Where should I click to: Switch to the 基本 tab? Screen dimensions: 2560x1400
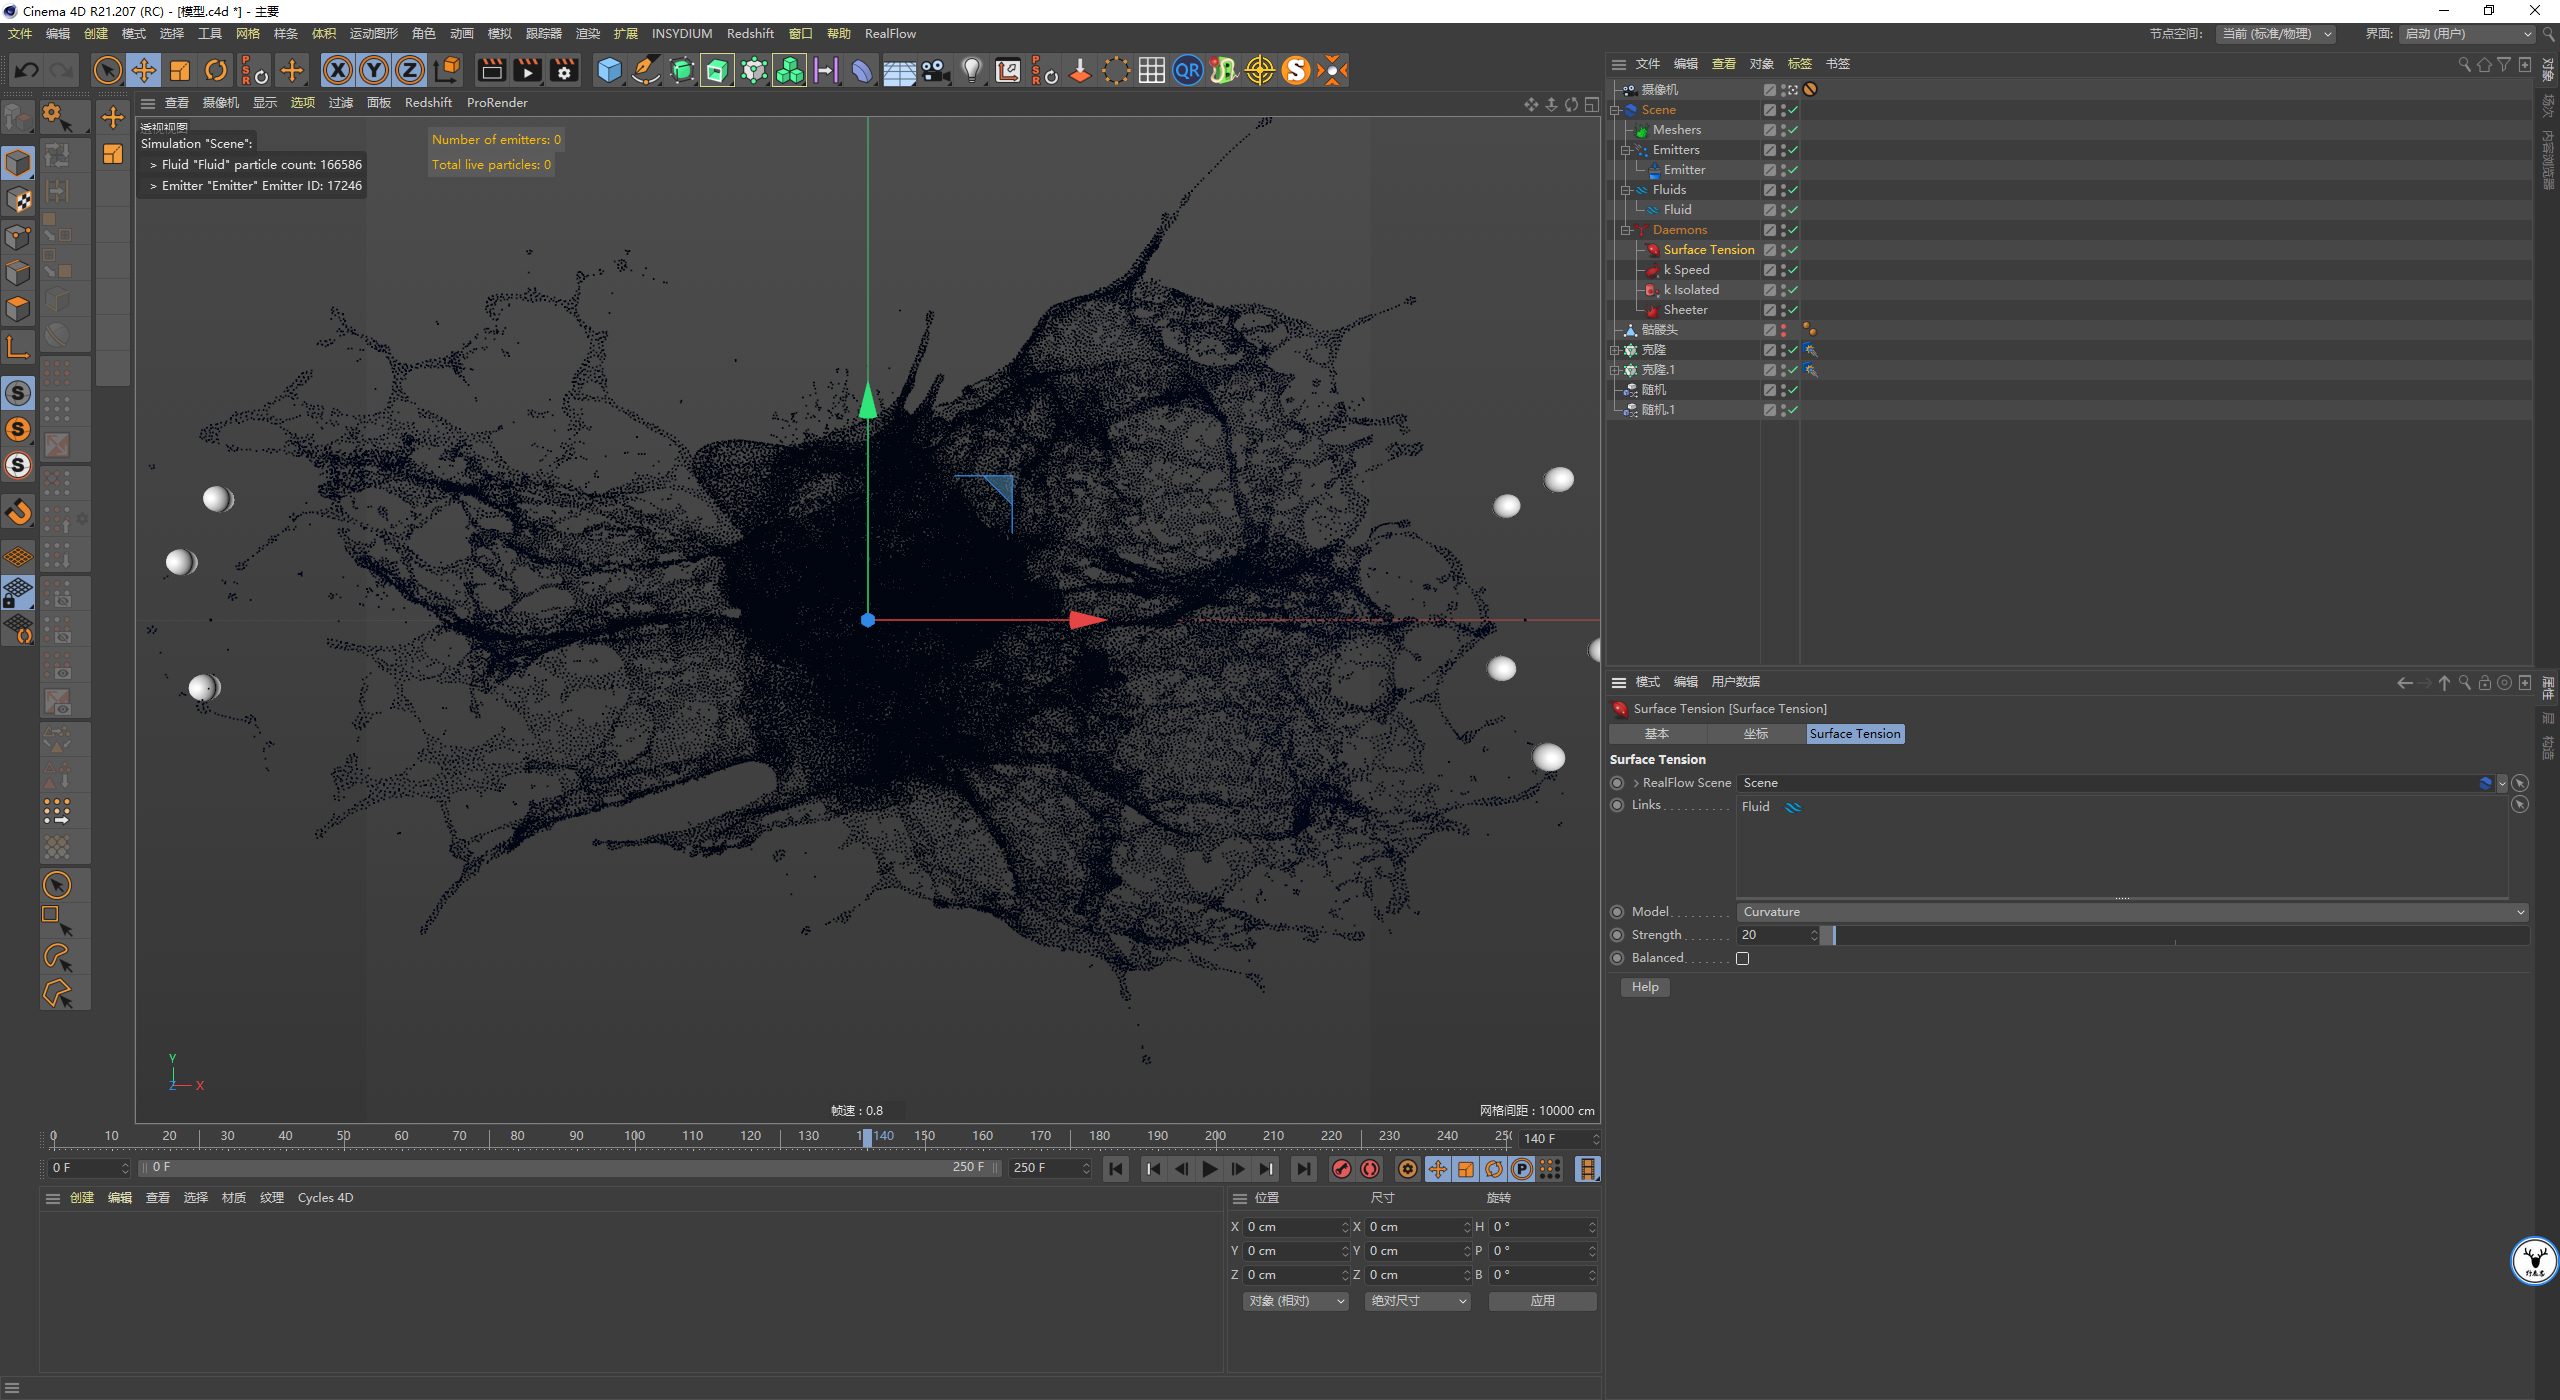point(1657,734)
